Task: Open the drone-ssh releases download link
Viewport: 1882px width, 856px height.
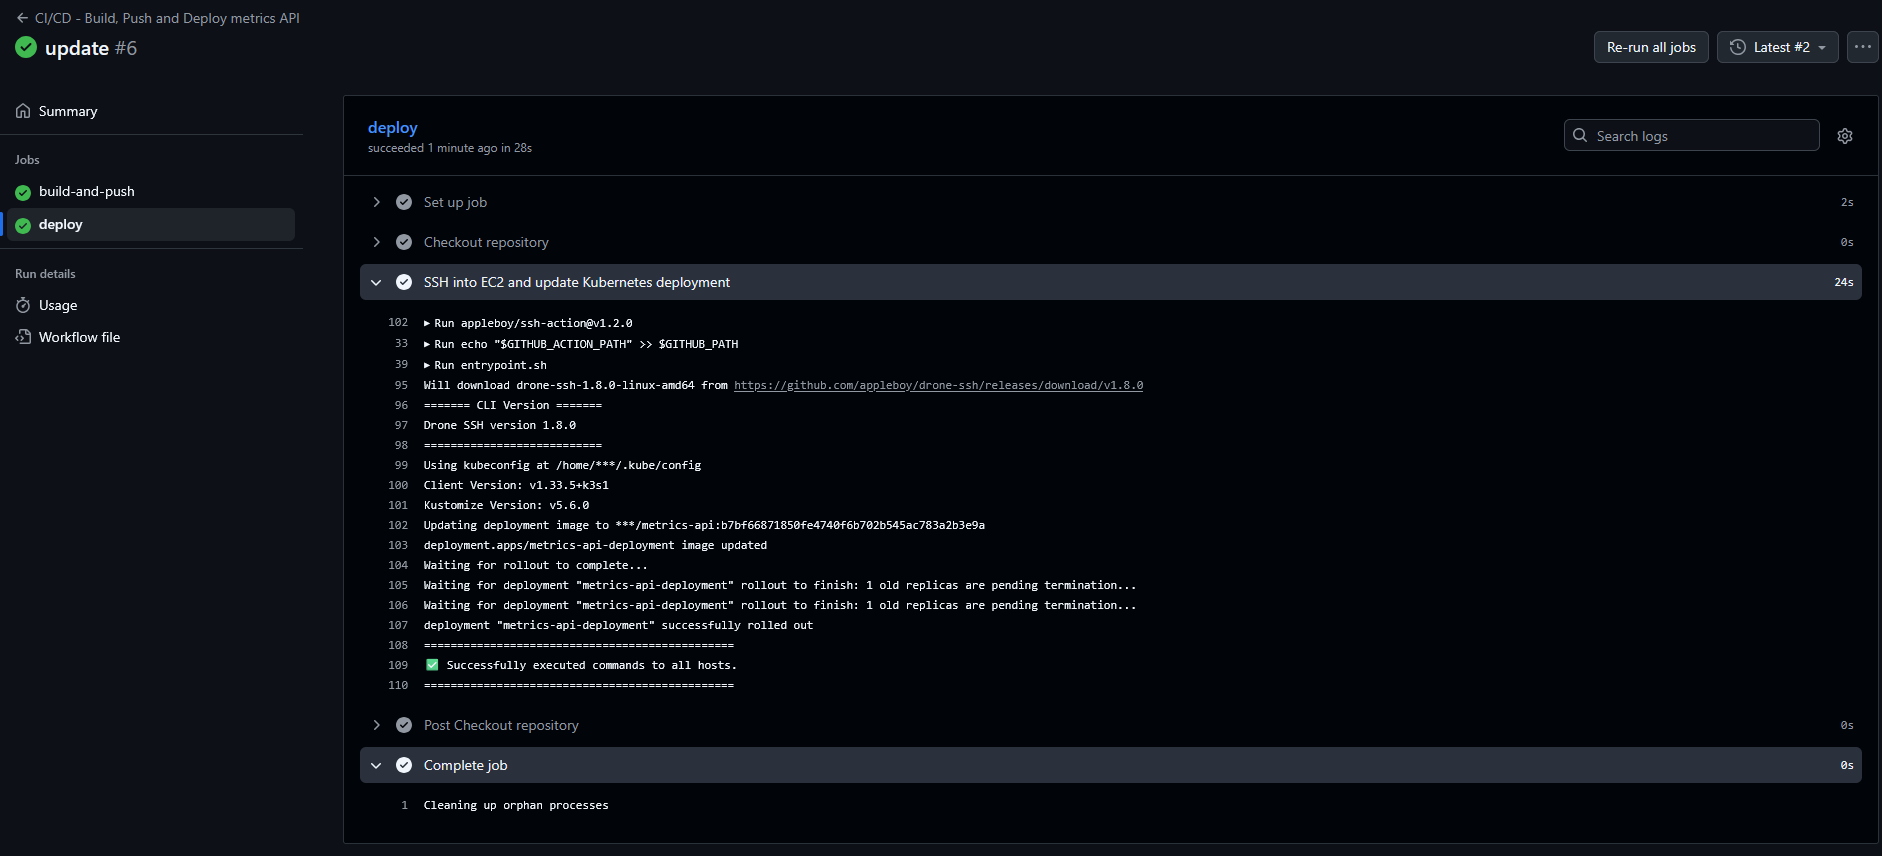Action: pyautogui.click(x=938, y=385)
